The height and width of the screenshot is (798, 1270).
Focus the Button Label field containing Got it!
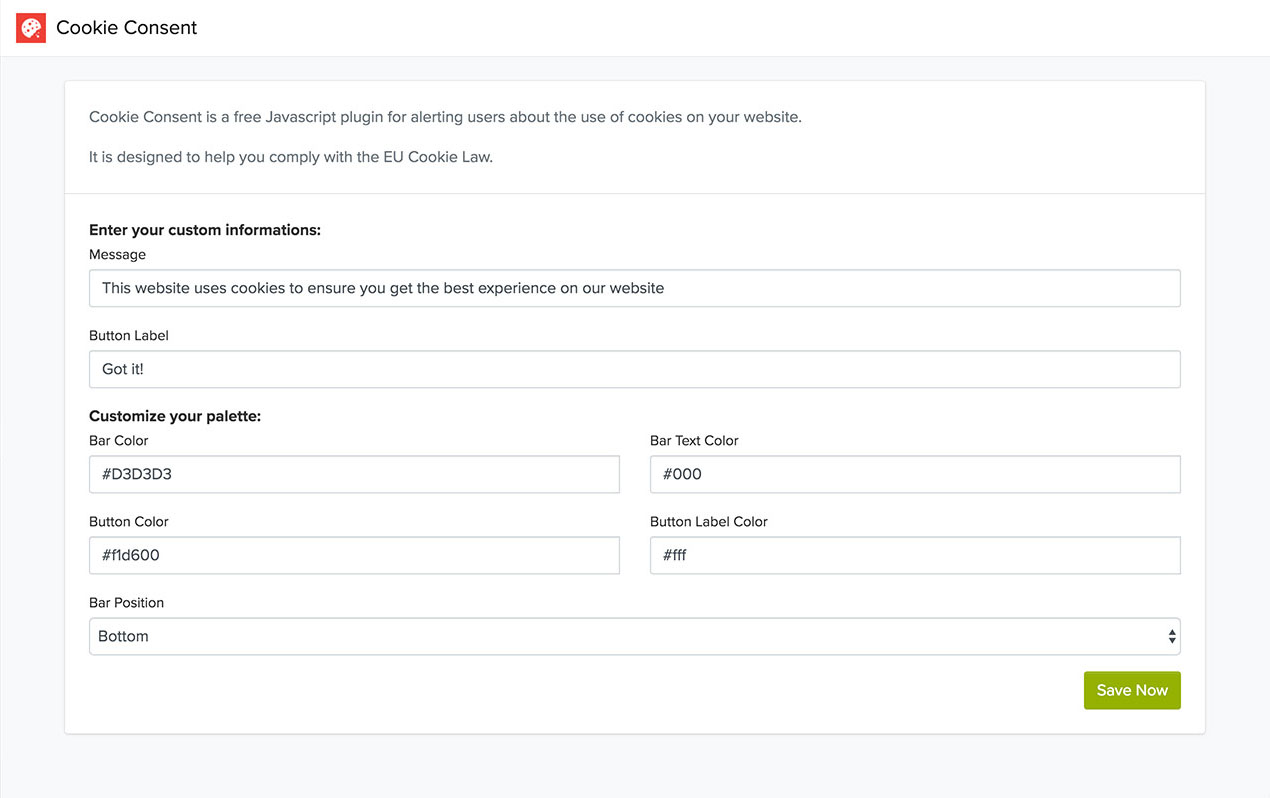click(x=634, y=369)
